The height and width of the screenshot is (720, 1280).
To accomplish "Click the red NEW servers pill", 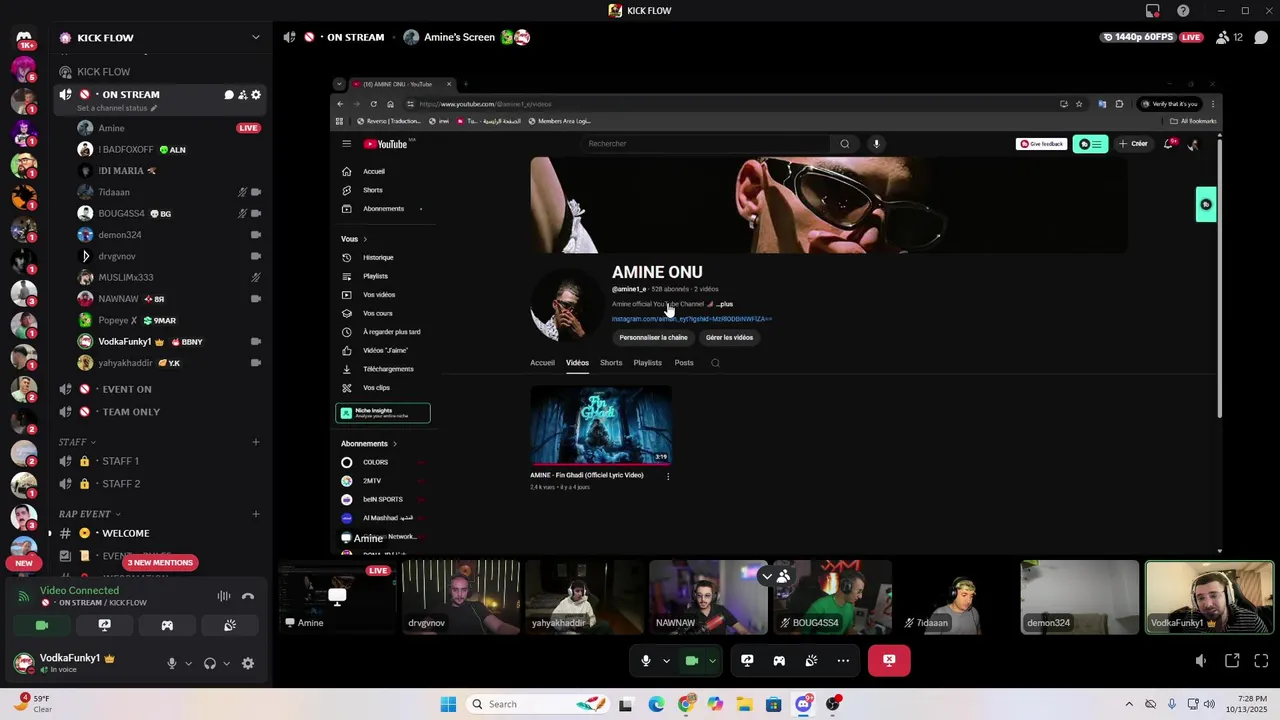I will pos(24,563).
